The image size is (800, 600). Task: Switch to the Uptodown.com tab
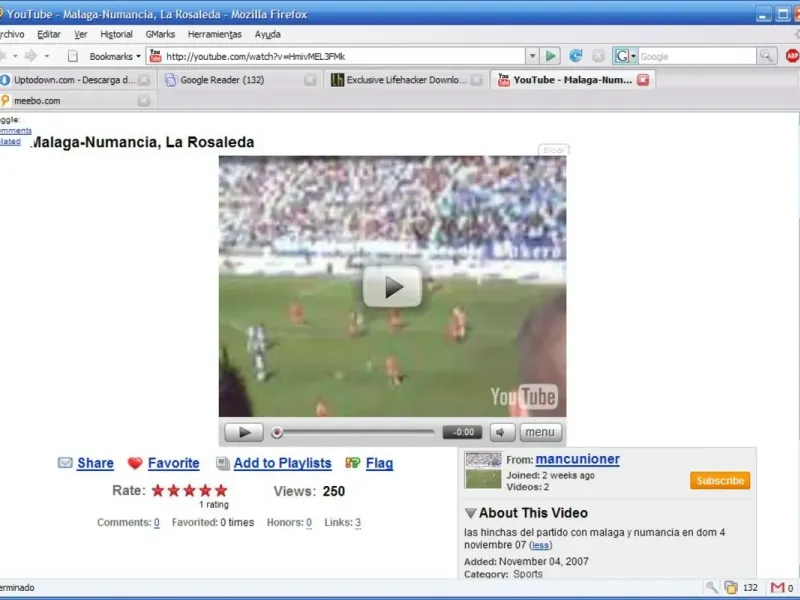point(74,80)
